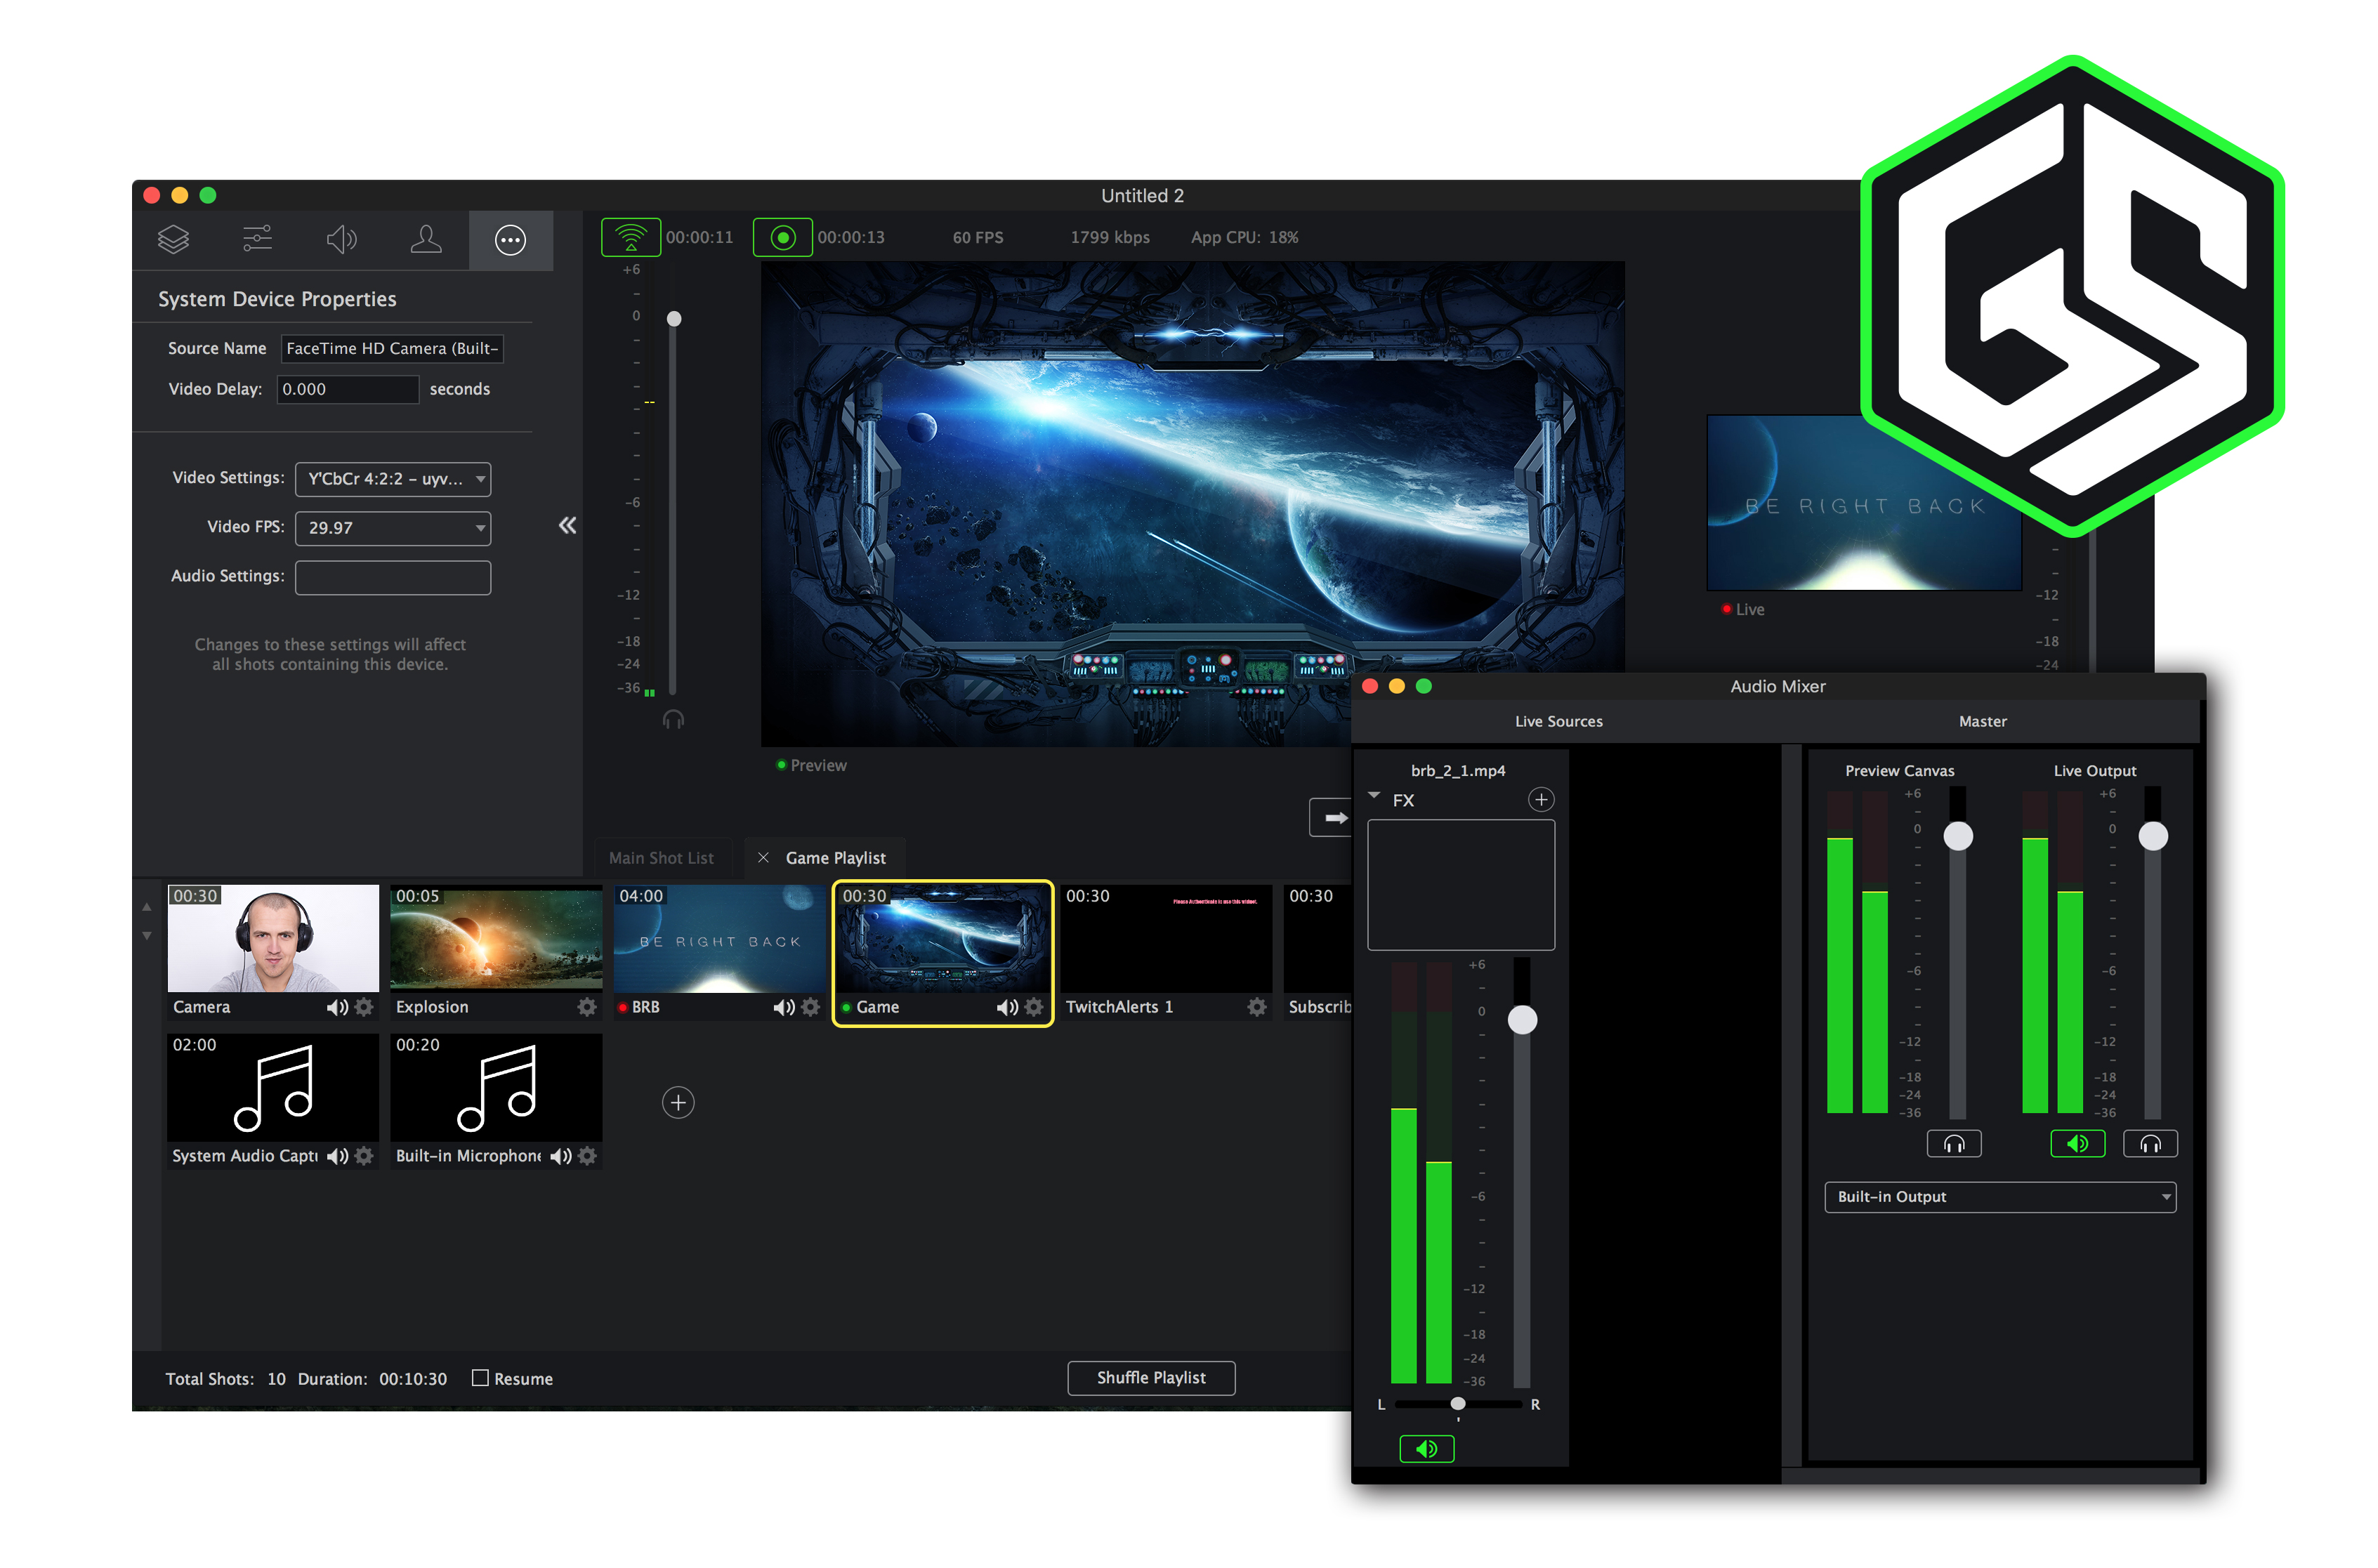
Task: Toggle the record button
Action: (782, 238)
